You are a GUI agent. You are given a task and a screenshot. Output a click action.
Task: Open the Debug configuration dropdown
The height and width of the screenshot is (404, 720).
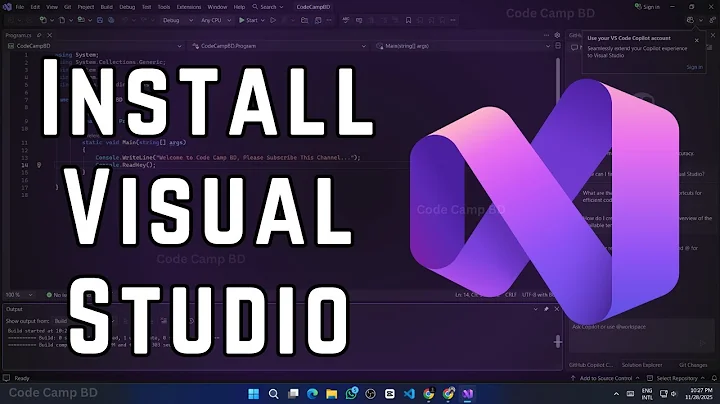tap(178, 20)
